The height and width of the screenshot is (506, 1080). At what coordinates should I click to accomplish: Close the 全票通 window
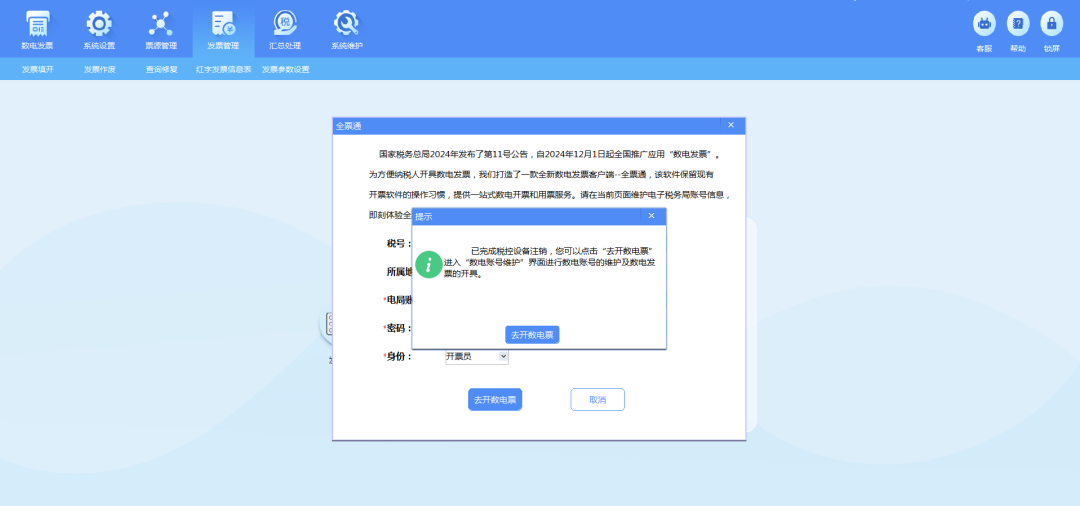pyautogui.click(x=731, y=125)
